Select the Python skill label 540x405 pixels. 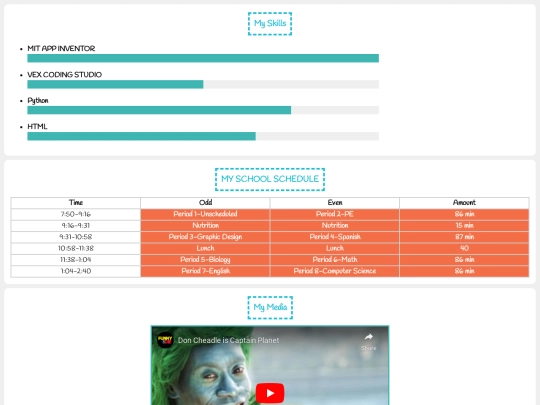pyautogui.click(x=38, y=101)
